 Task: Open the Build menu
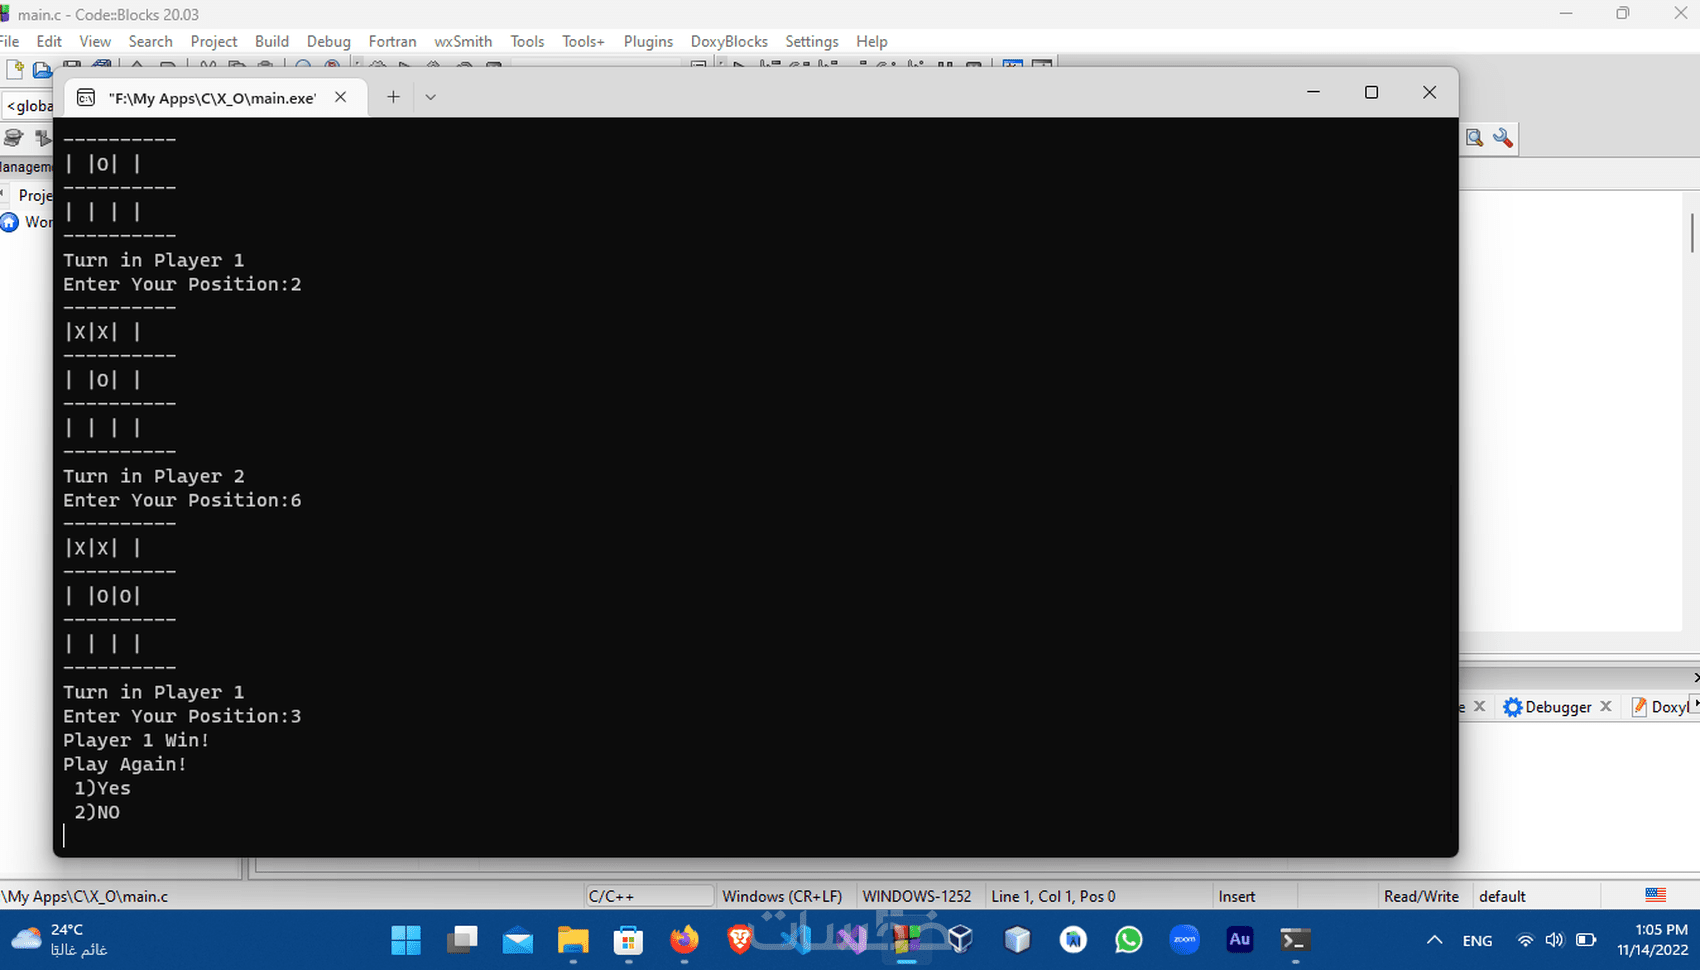[x=271, y=41]
